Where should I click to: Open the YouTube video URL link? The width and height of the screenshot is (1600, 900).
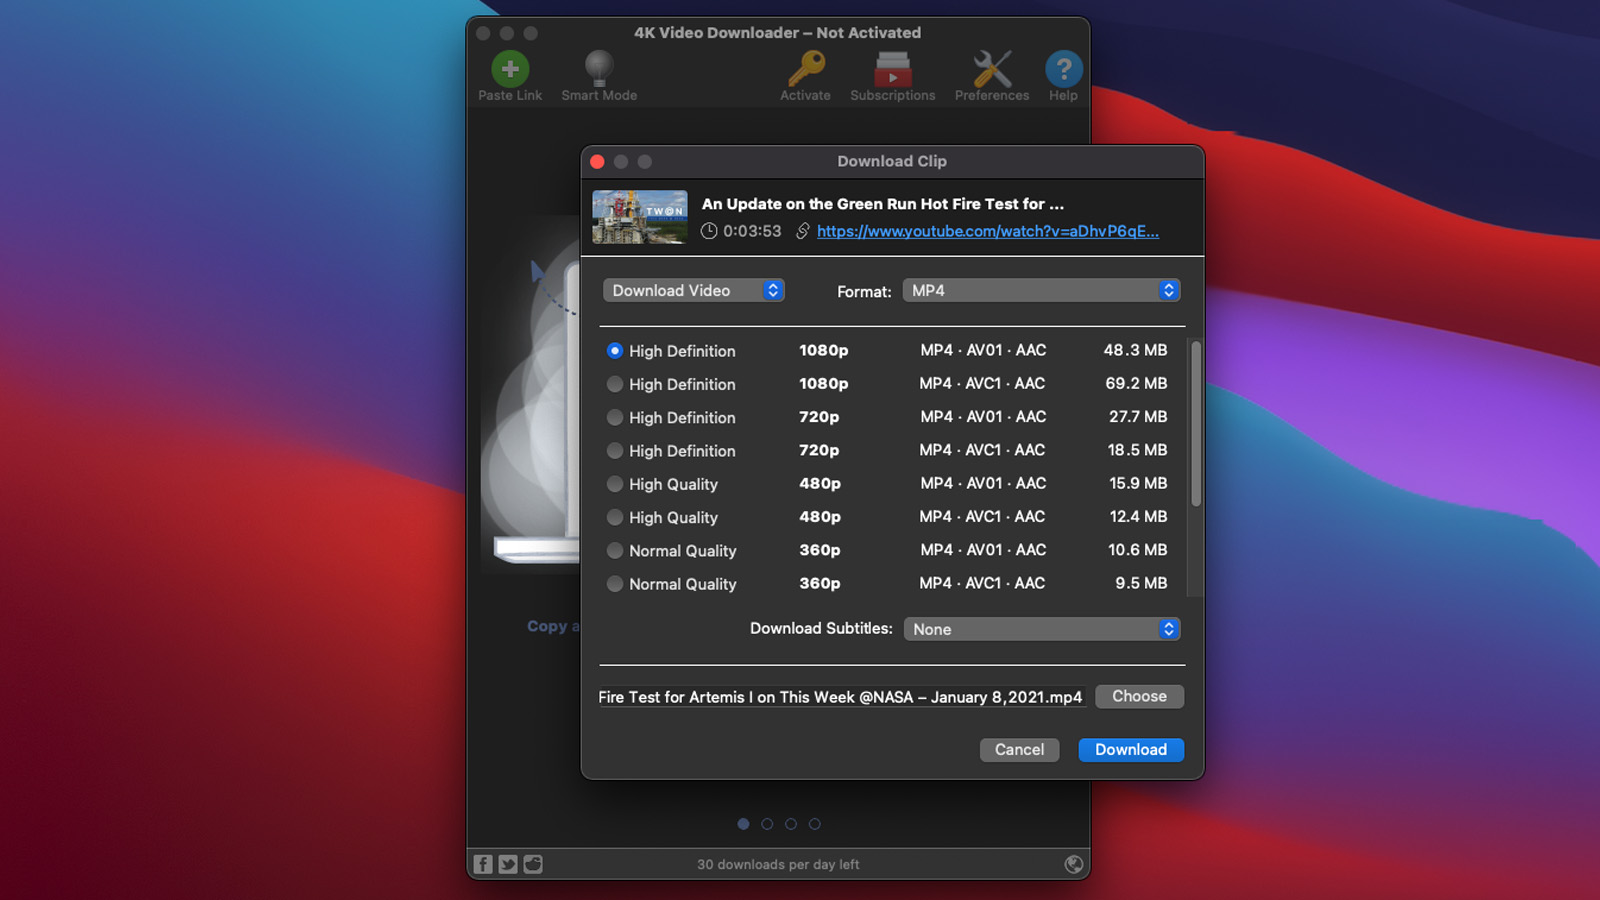coord(988,231)
